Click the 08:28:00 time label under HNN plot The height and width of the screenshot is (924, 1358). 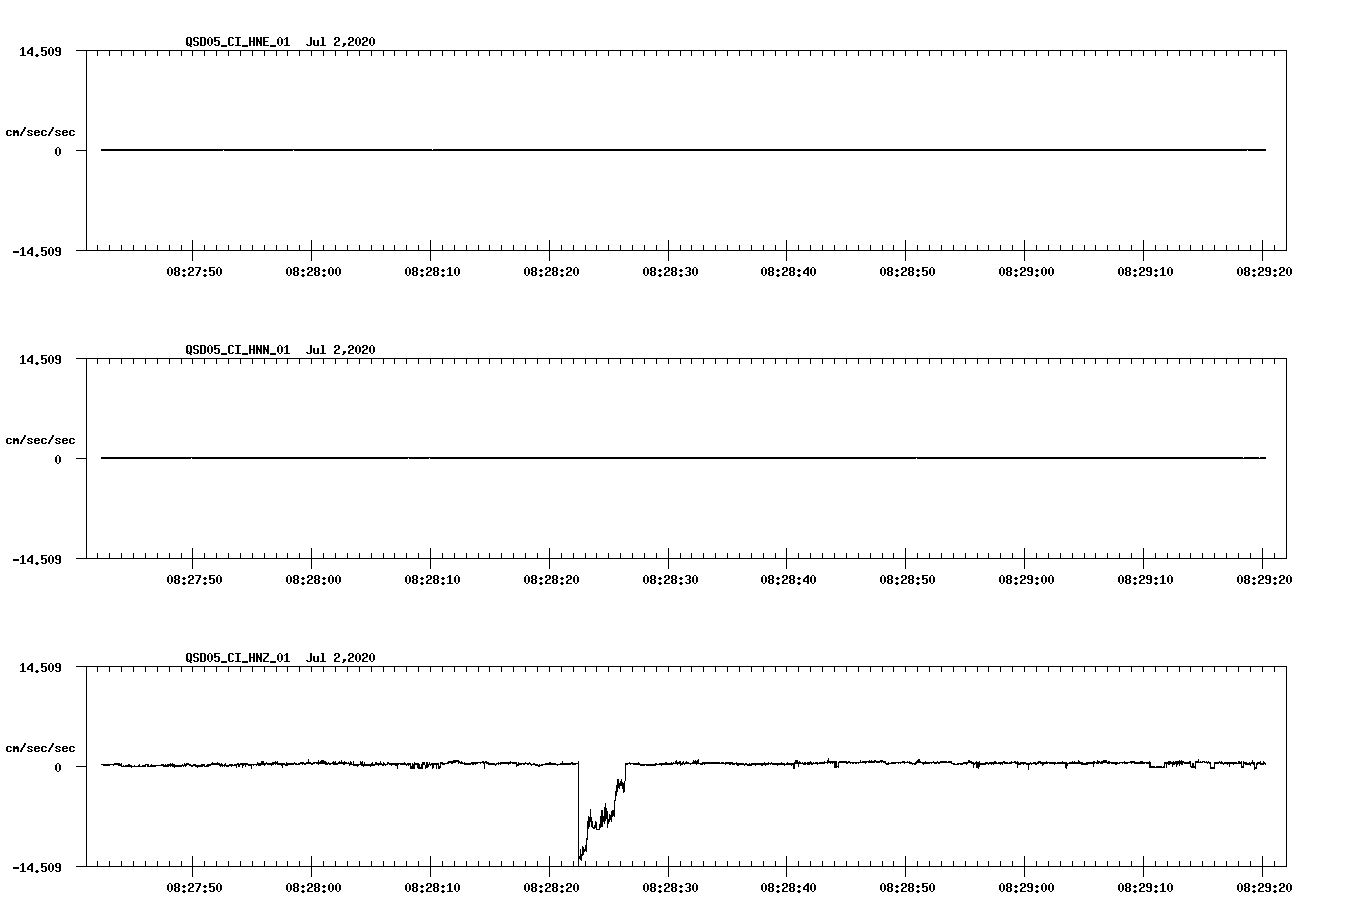click(313, 580)
